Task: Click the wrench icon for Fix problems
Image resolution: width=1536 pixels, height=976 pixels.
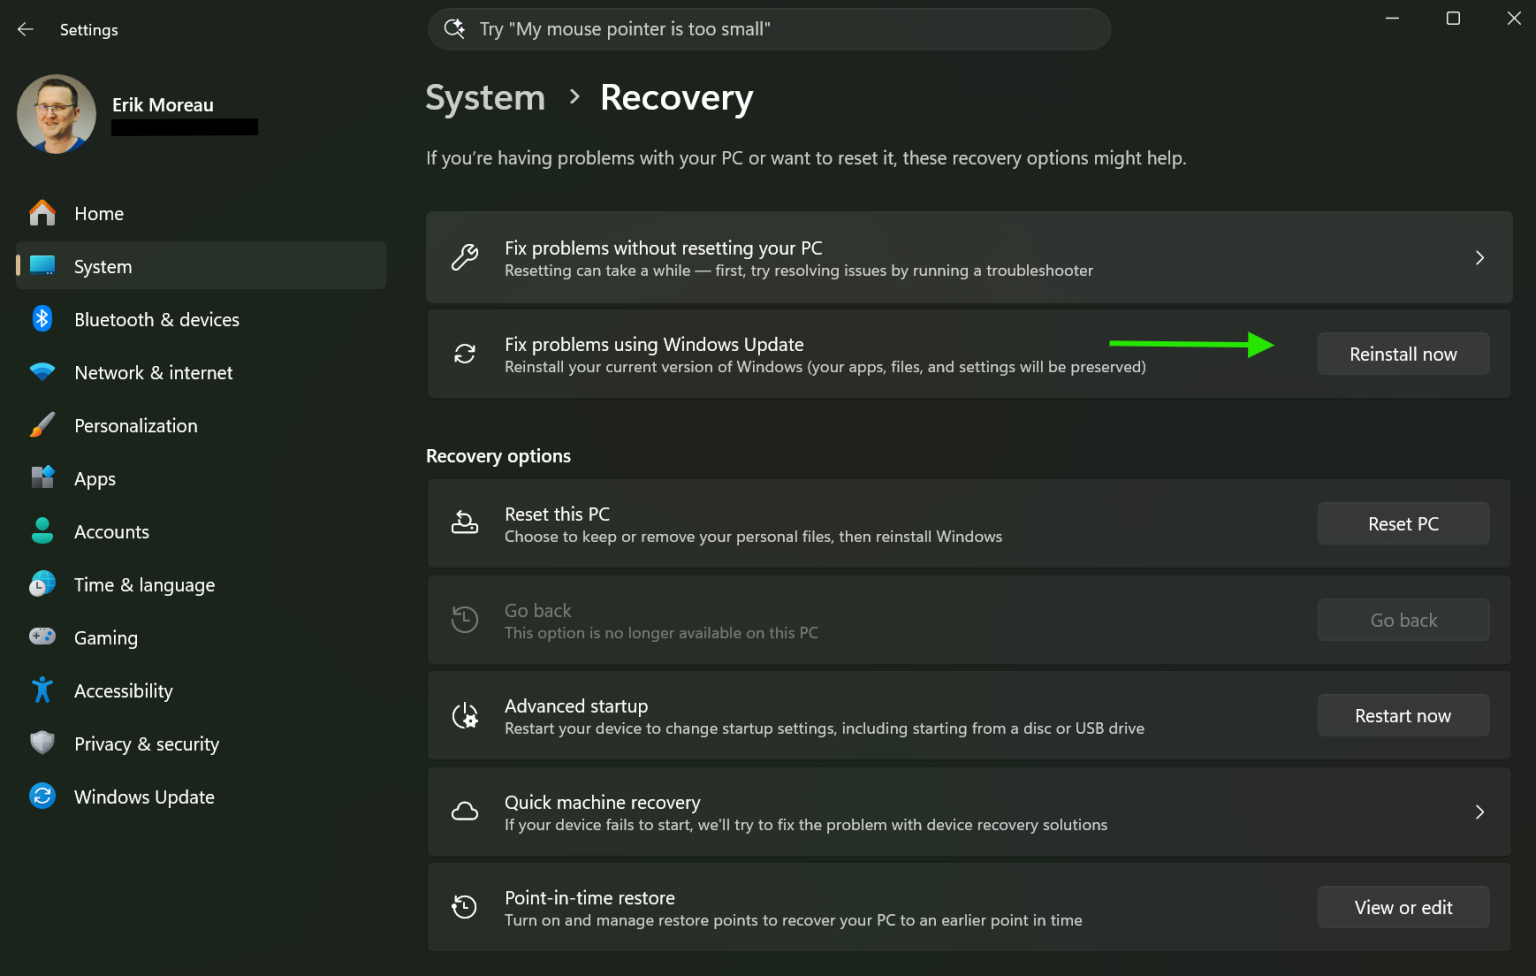Action: click(465, 258)
